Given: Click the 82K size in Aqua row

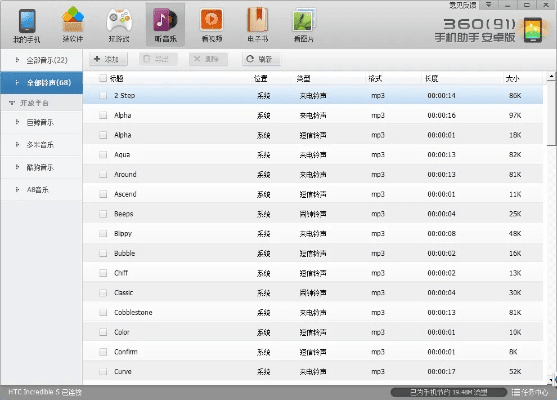Looking at the screenshot, I should (515, 155).
